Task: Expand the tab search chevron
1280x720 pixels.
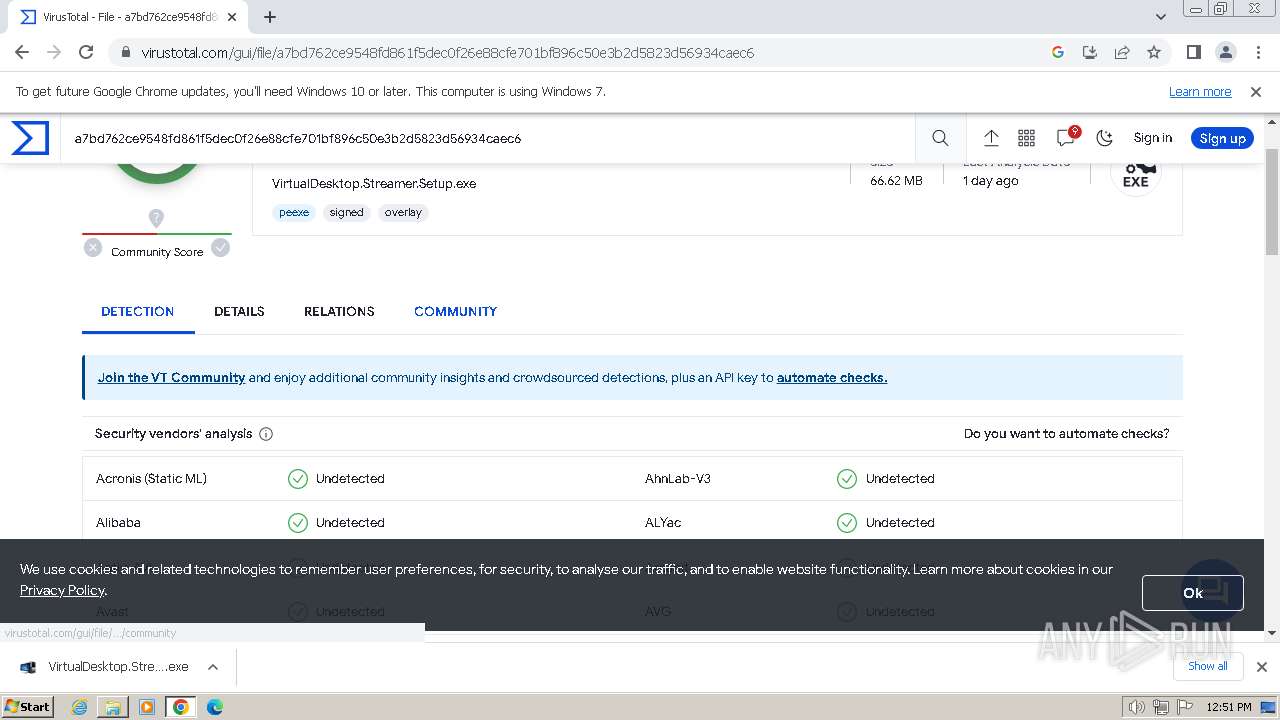Action: point(1161,17)
